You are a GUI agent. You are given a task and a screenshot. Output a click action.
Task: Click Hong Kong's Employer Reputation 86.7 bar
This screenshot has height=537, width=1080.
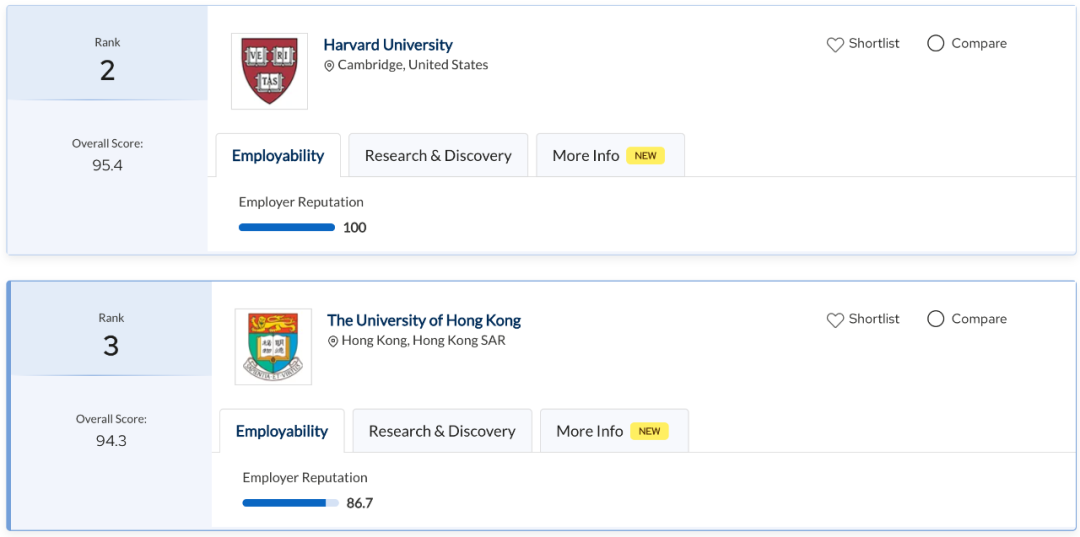291,503
